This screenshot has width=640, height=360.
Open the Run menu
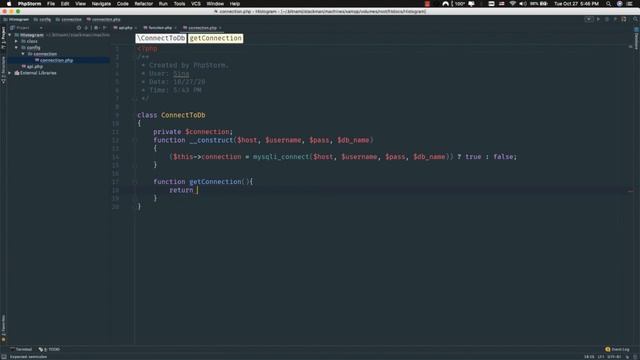[x=163, y=4]
